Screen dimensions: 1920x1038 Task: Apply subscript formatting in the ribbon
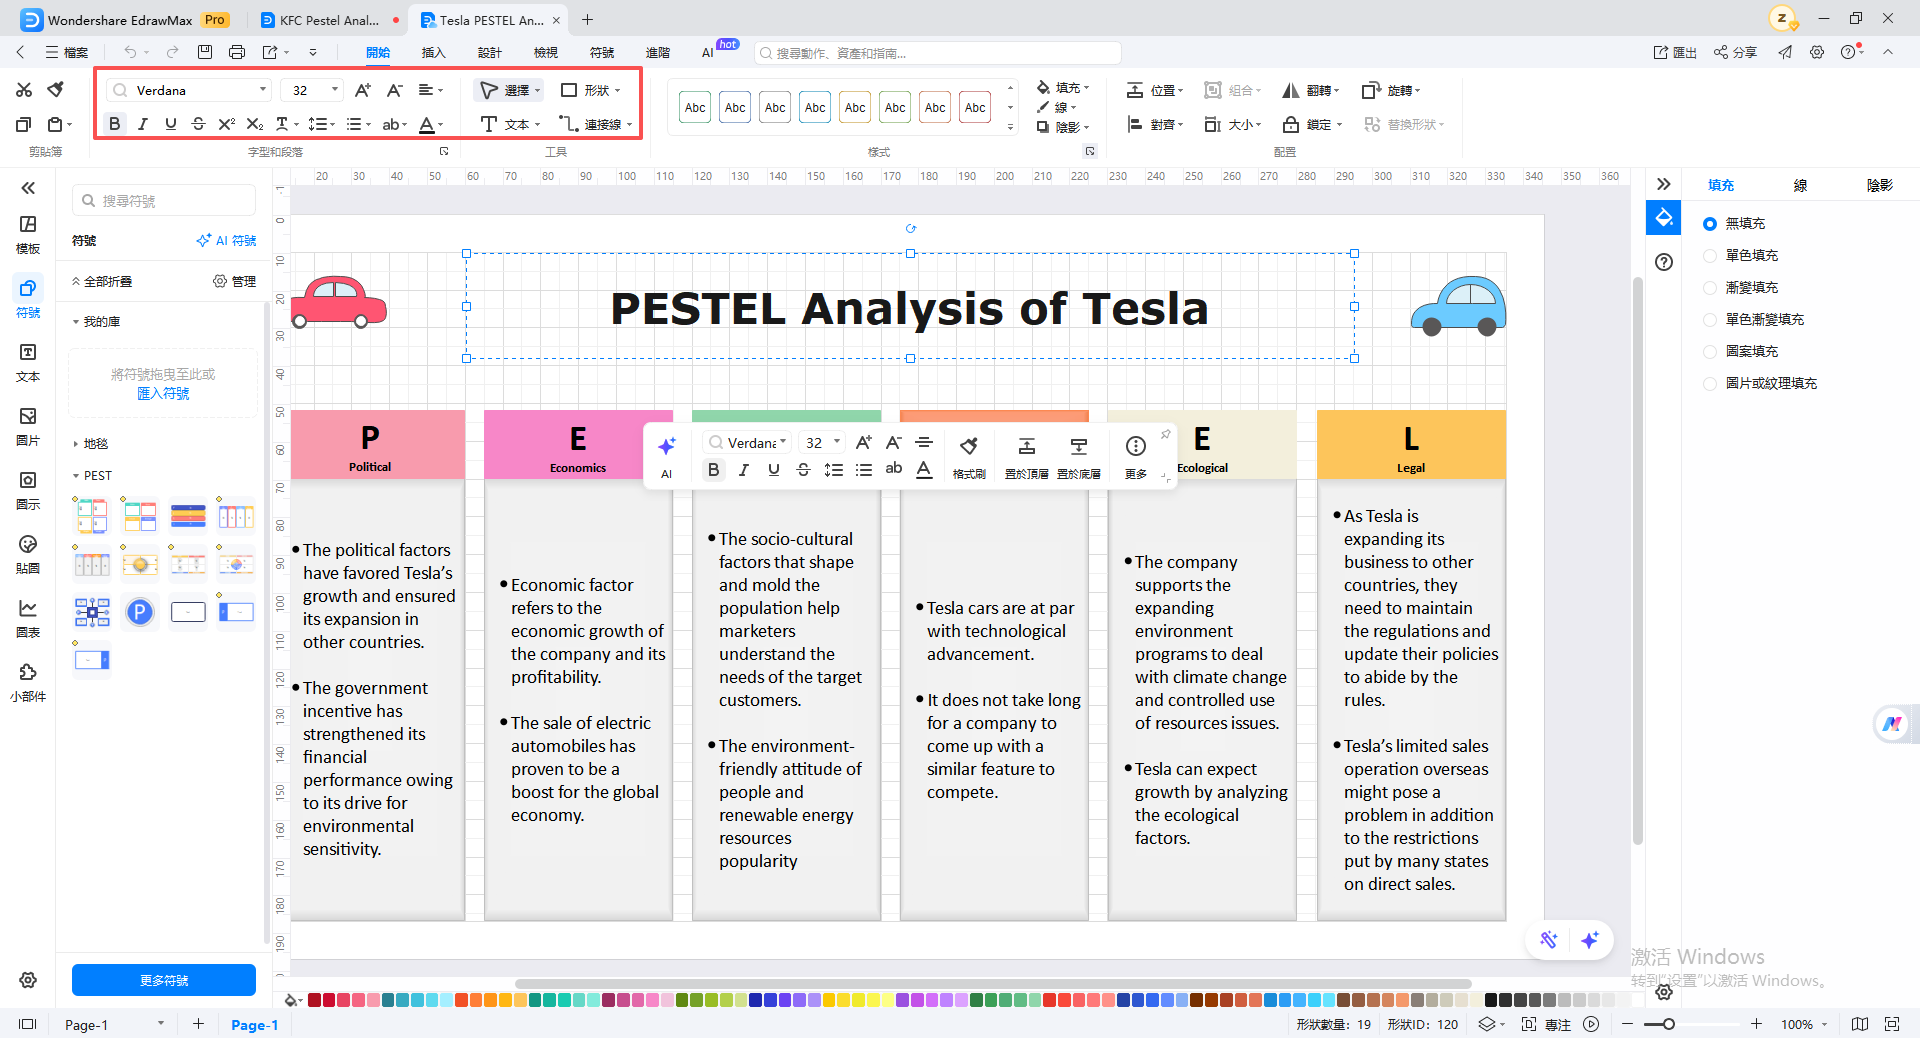255,124
